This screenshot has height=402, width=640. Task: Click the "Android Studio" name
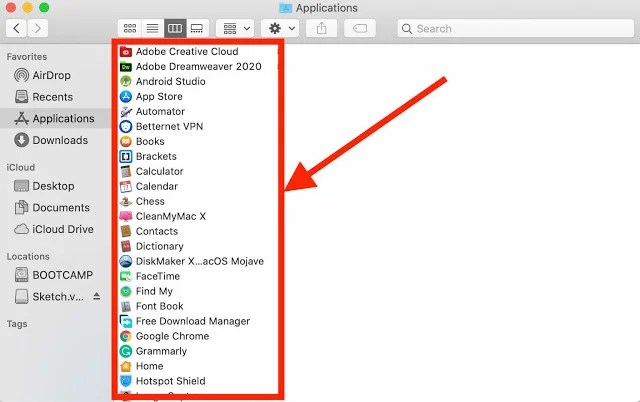pos(171,82)
